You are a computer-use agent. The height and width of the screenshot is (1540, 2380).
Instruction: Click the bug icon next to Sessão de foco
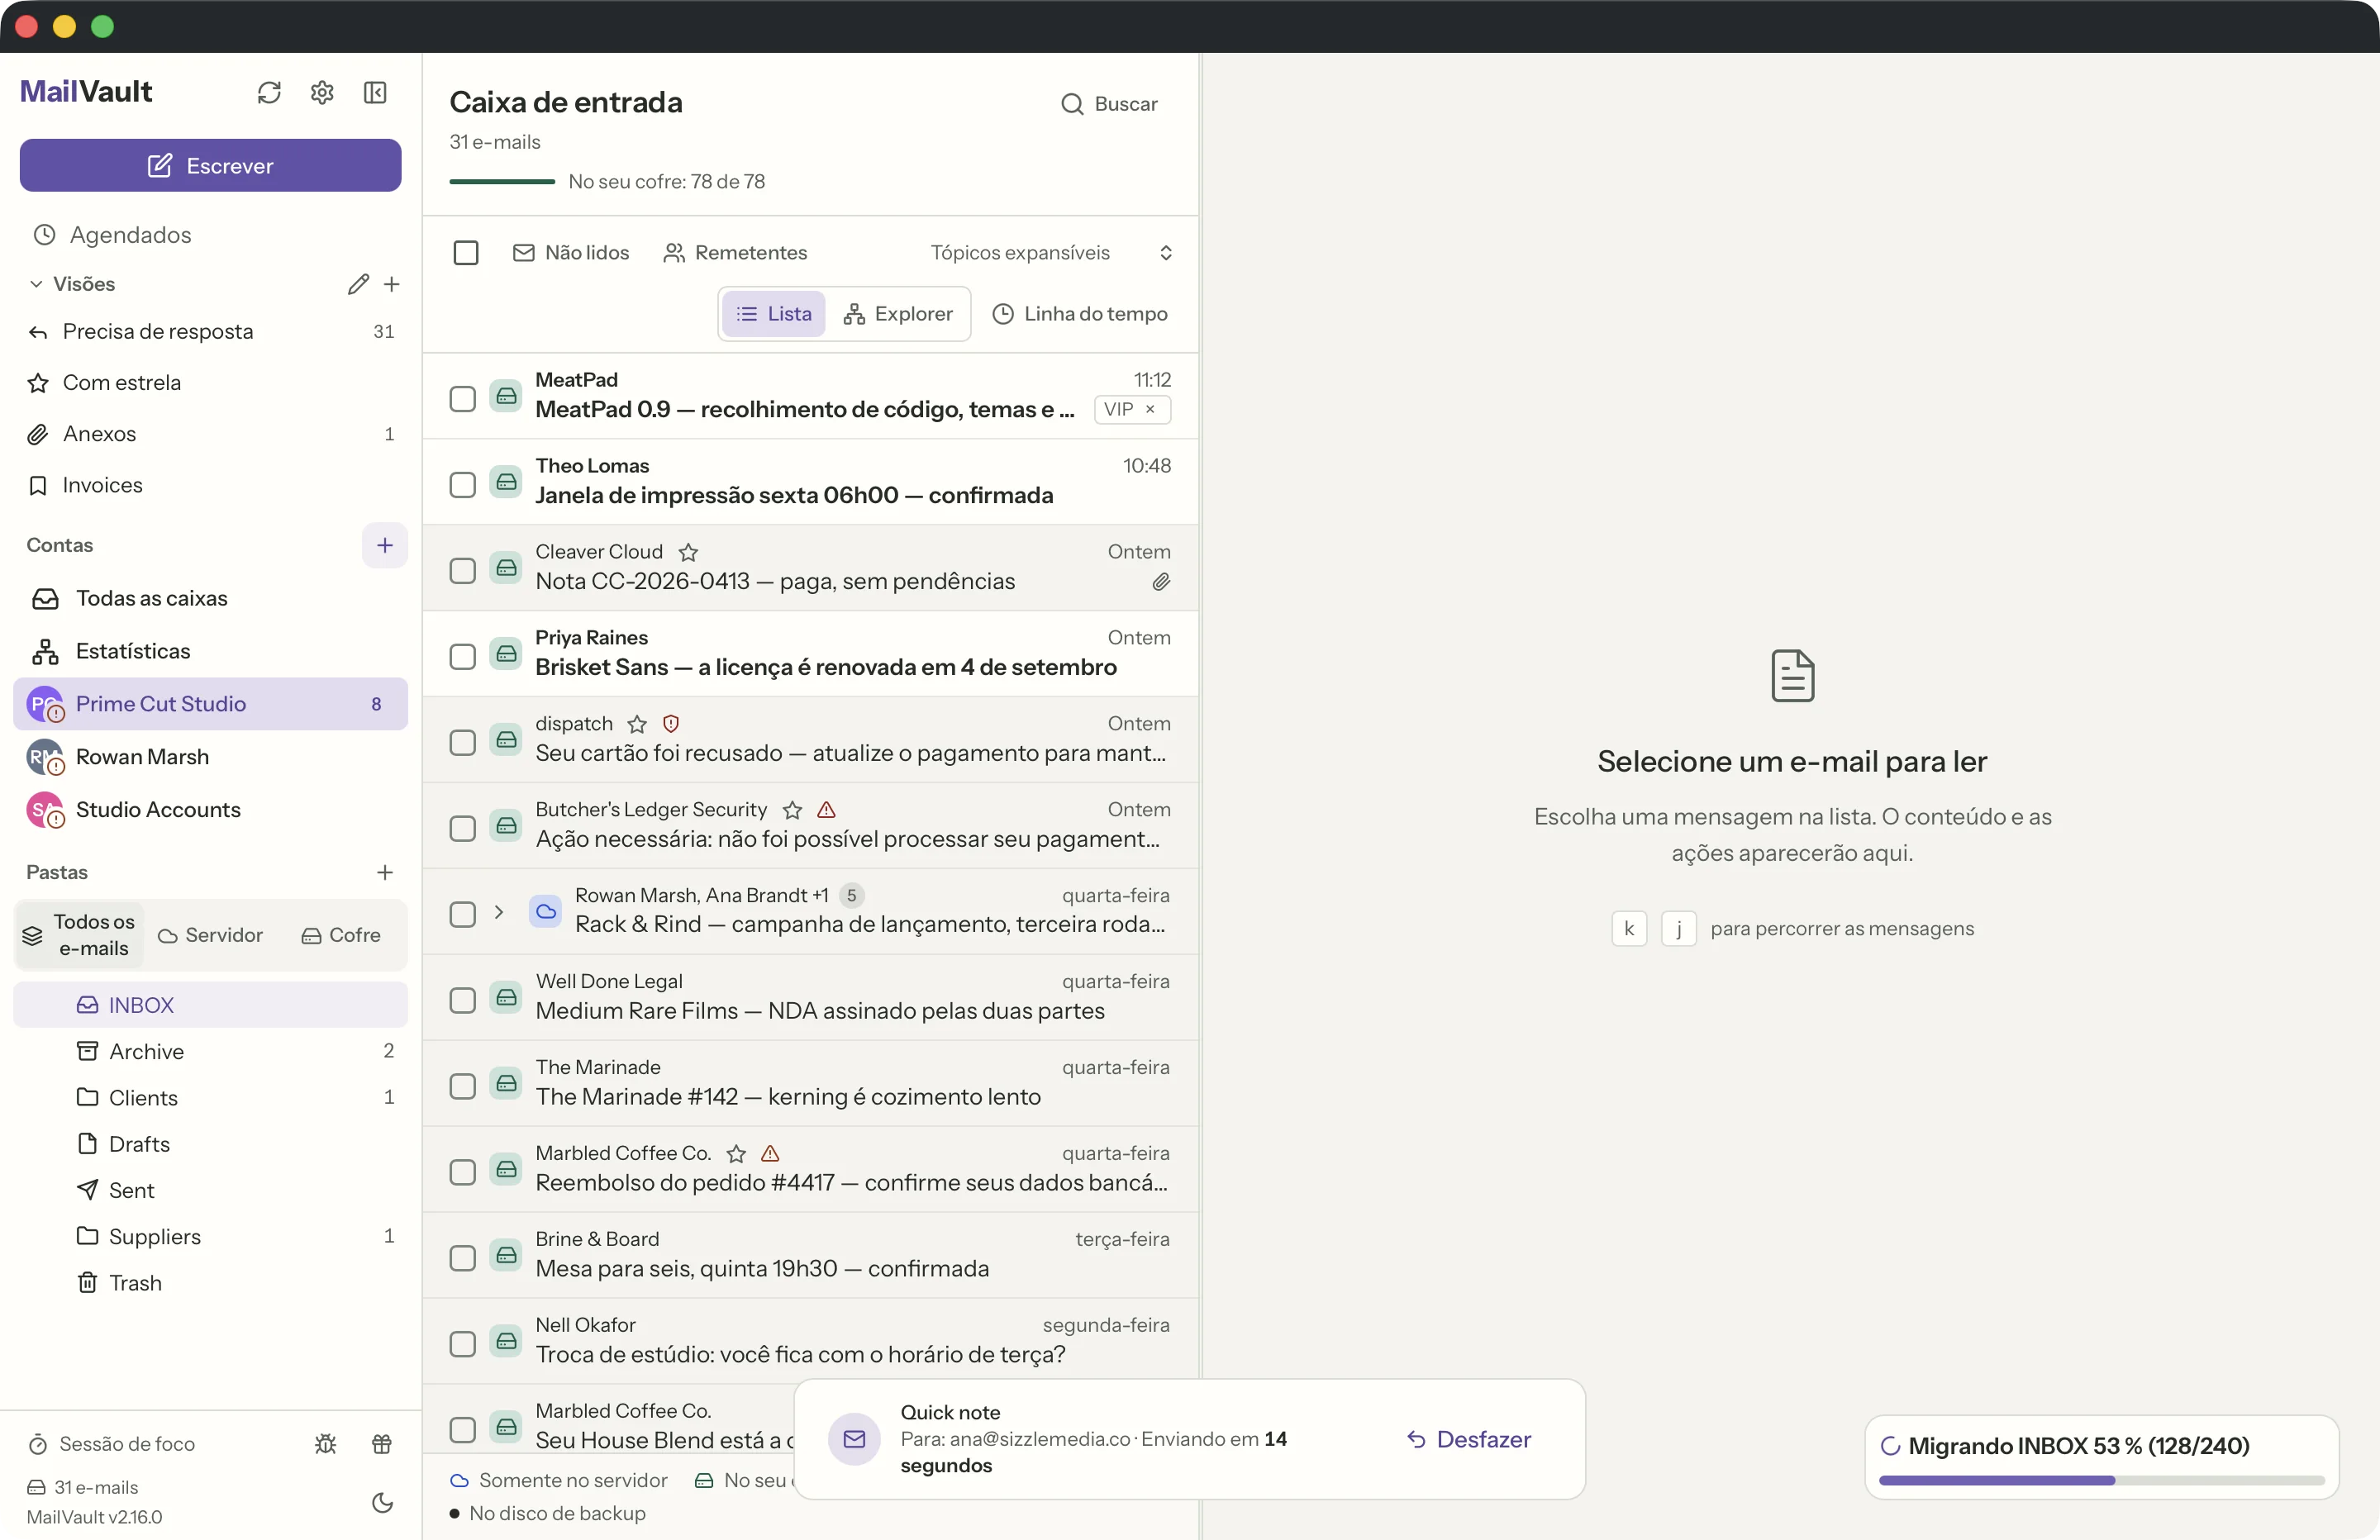tap(325, 1443)
